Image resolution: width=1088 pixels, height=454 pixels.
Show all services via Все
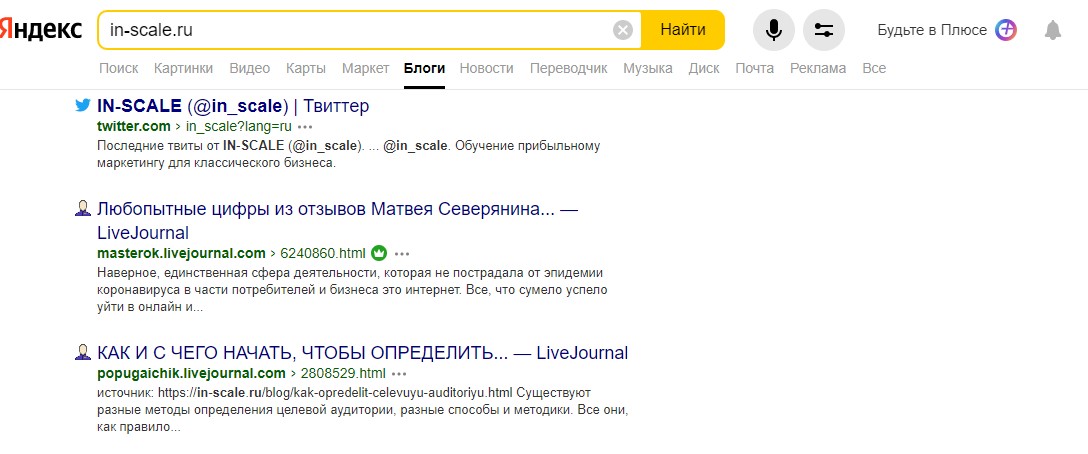[x=874, y=68]
